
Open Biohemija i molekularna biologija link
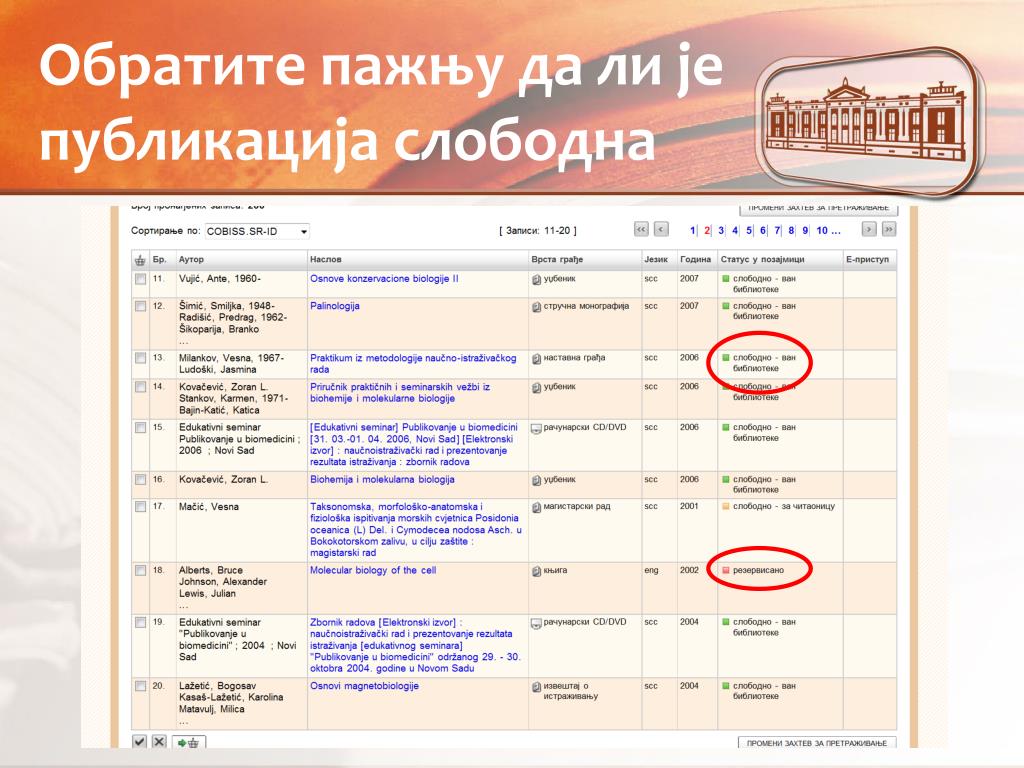coord(382,480)
